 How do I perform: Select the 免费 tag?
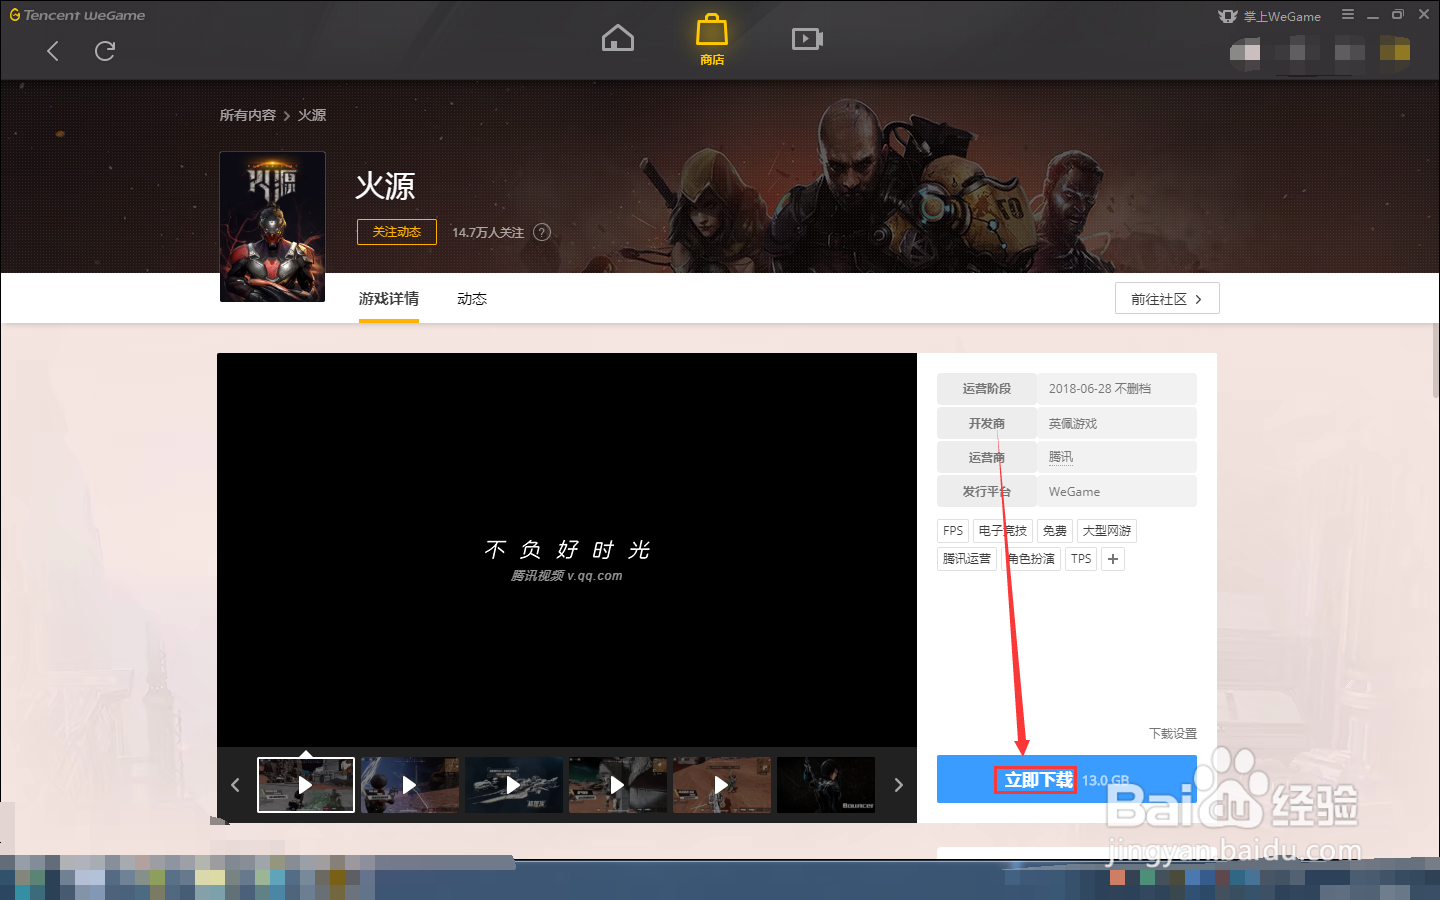coord(1055,531)
